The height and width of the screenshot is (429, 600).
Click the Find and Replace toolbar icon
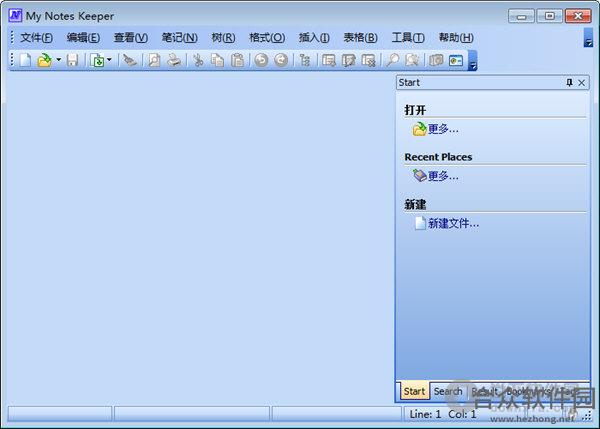click(412, 60)
